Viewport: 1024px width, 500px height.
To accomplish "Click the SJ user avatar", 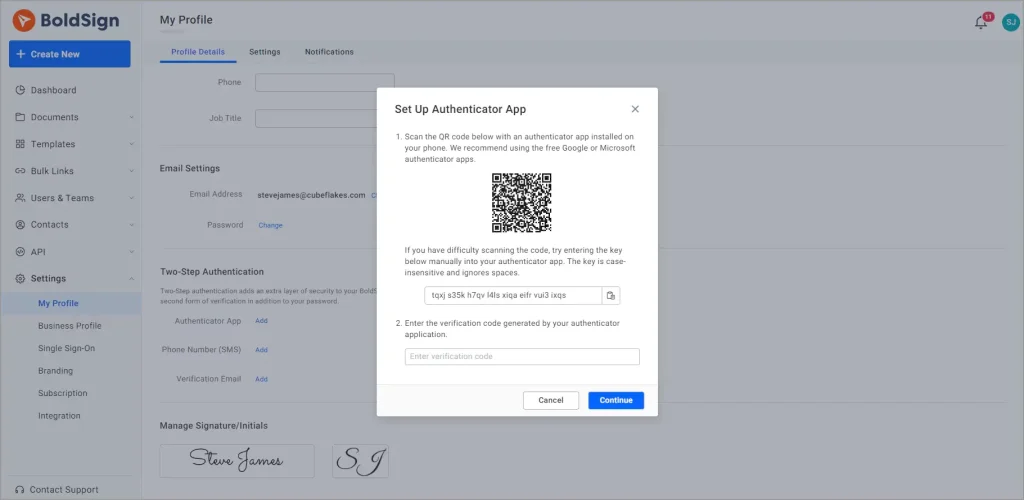I will (1009, 22).
